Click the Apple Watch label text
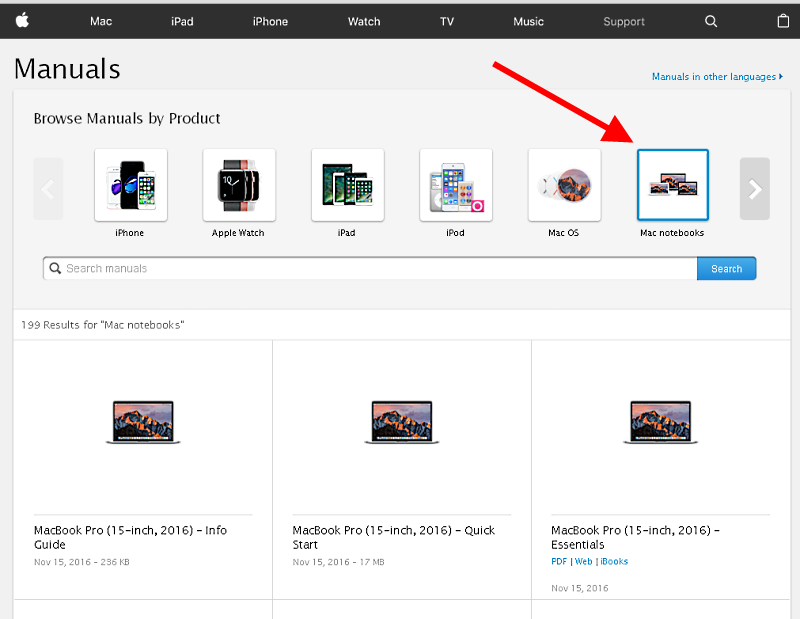800x619 pixels. [x=238, y=233]
